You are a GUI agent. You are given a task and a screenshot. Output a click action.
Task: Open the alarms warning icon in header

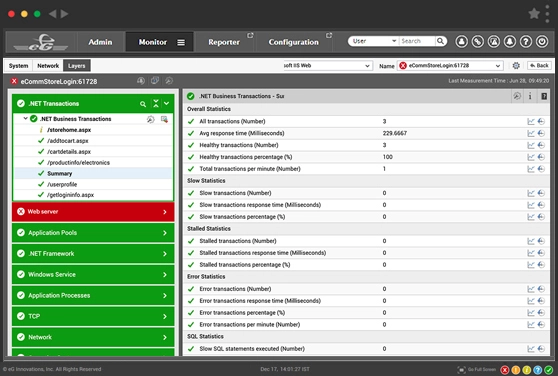coord(494,42)
